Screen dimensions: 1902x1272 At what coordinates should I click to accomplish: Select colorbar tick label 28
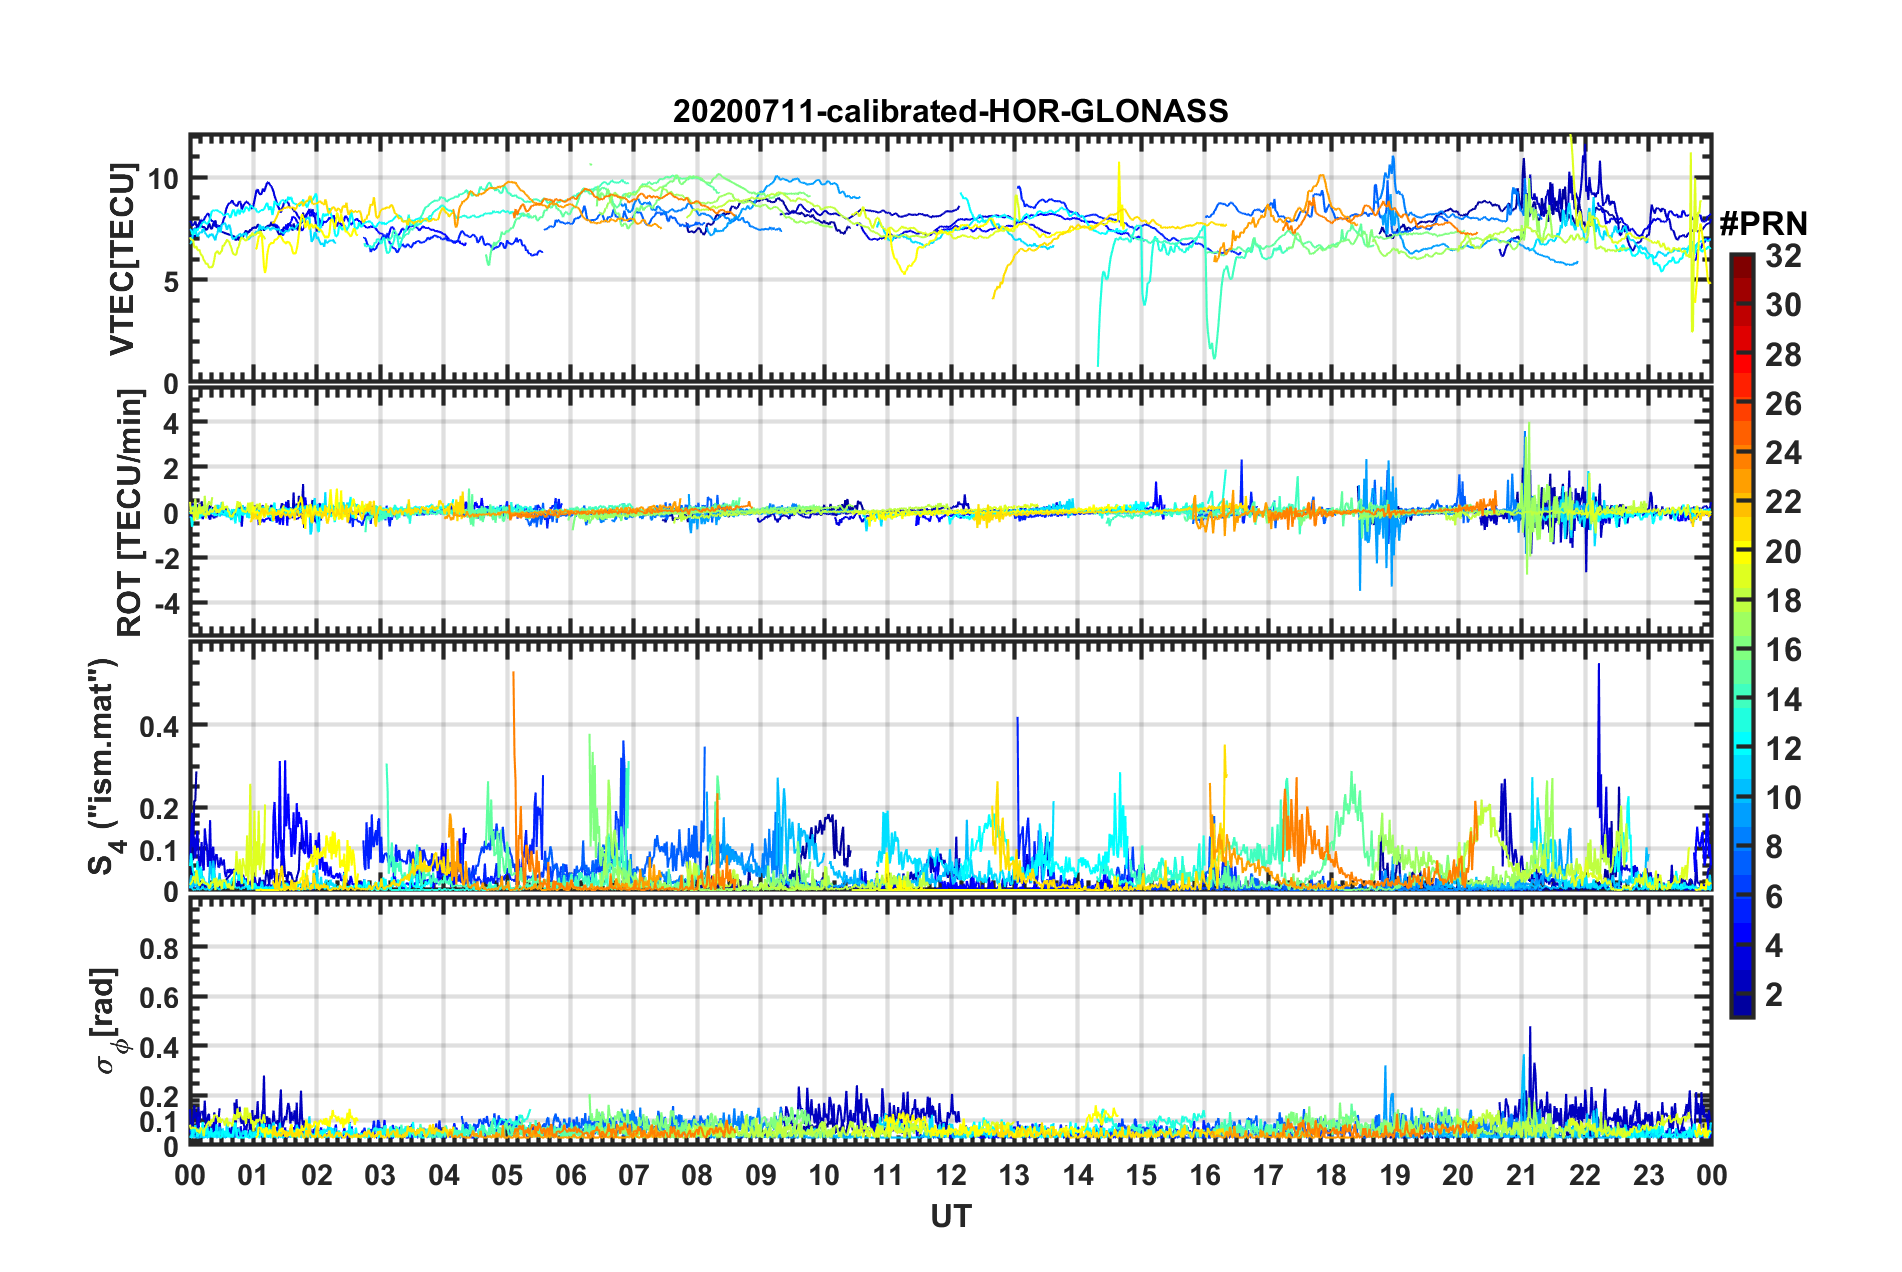click(1783, 355)
